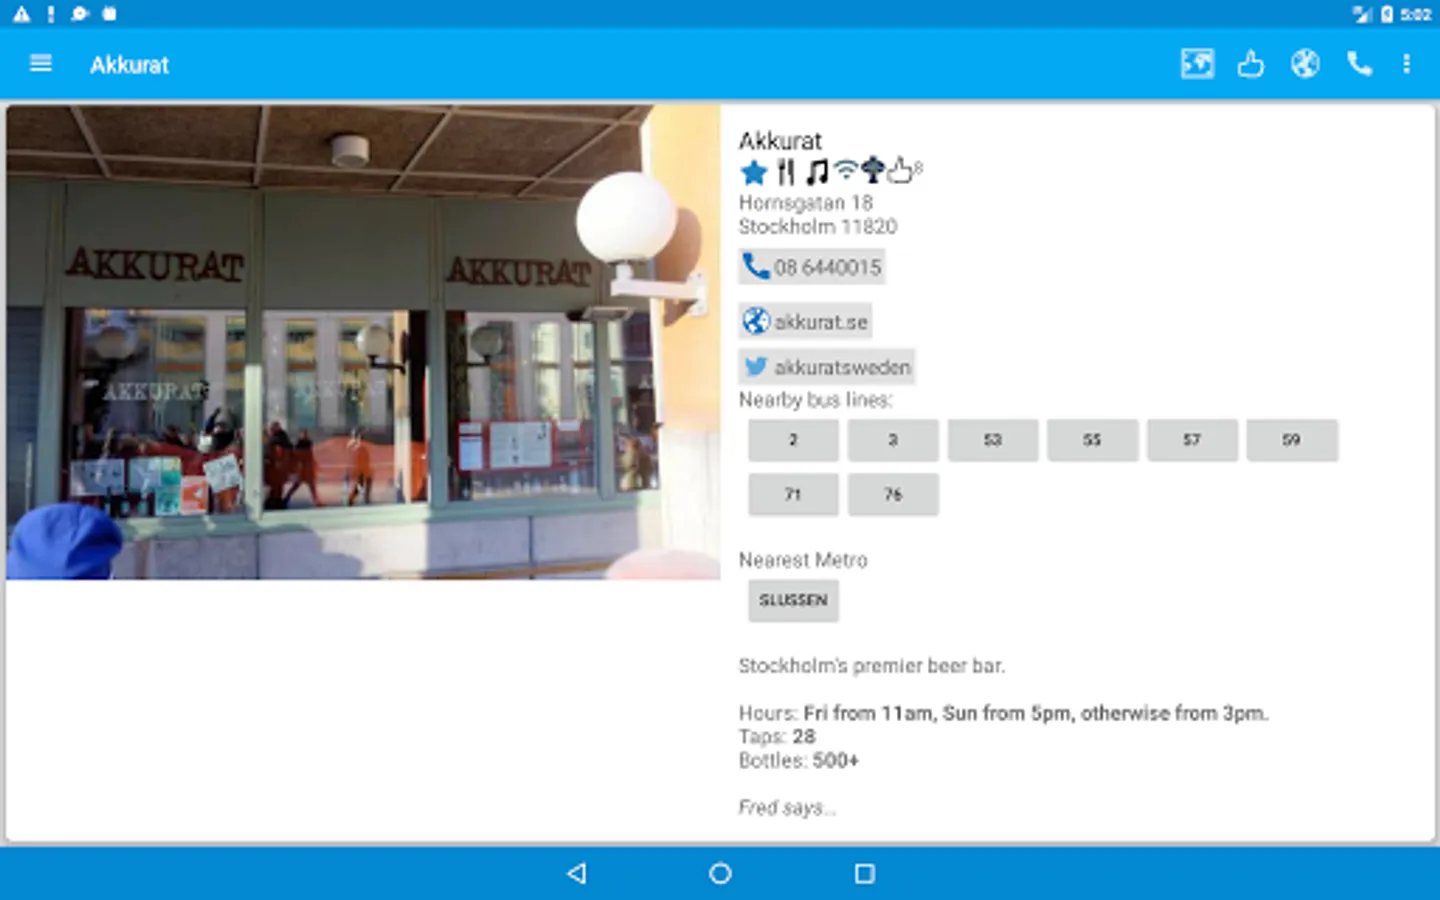This screenshot has width=1440, height=900.
Task: Open the akkurat.se website link
Action: [x=805, y=321]
